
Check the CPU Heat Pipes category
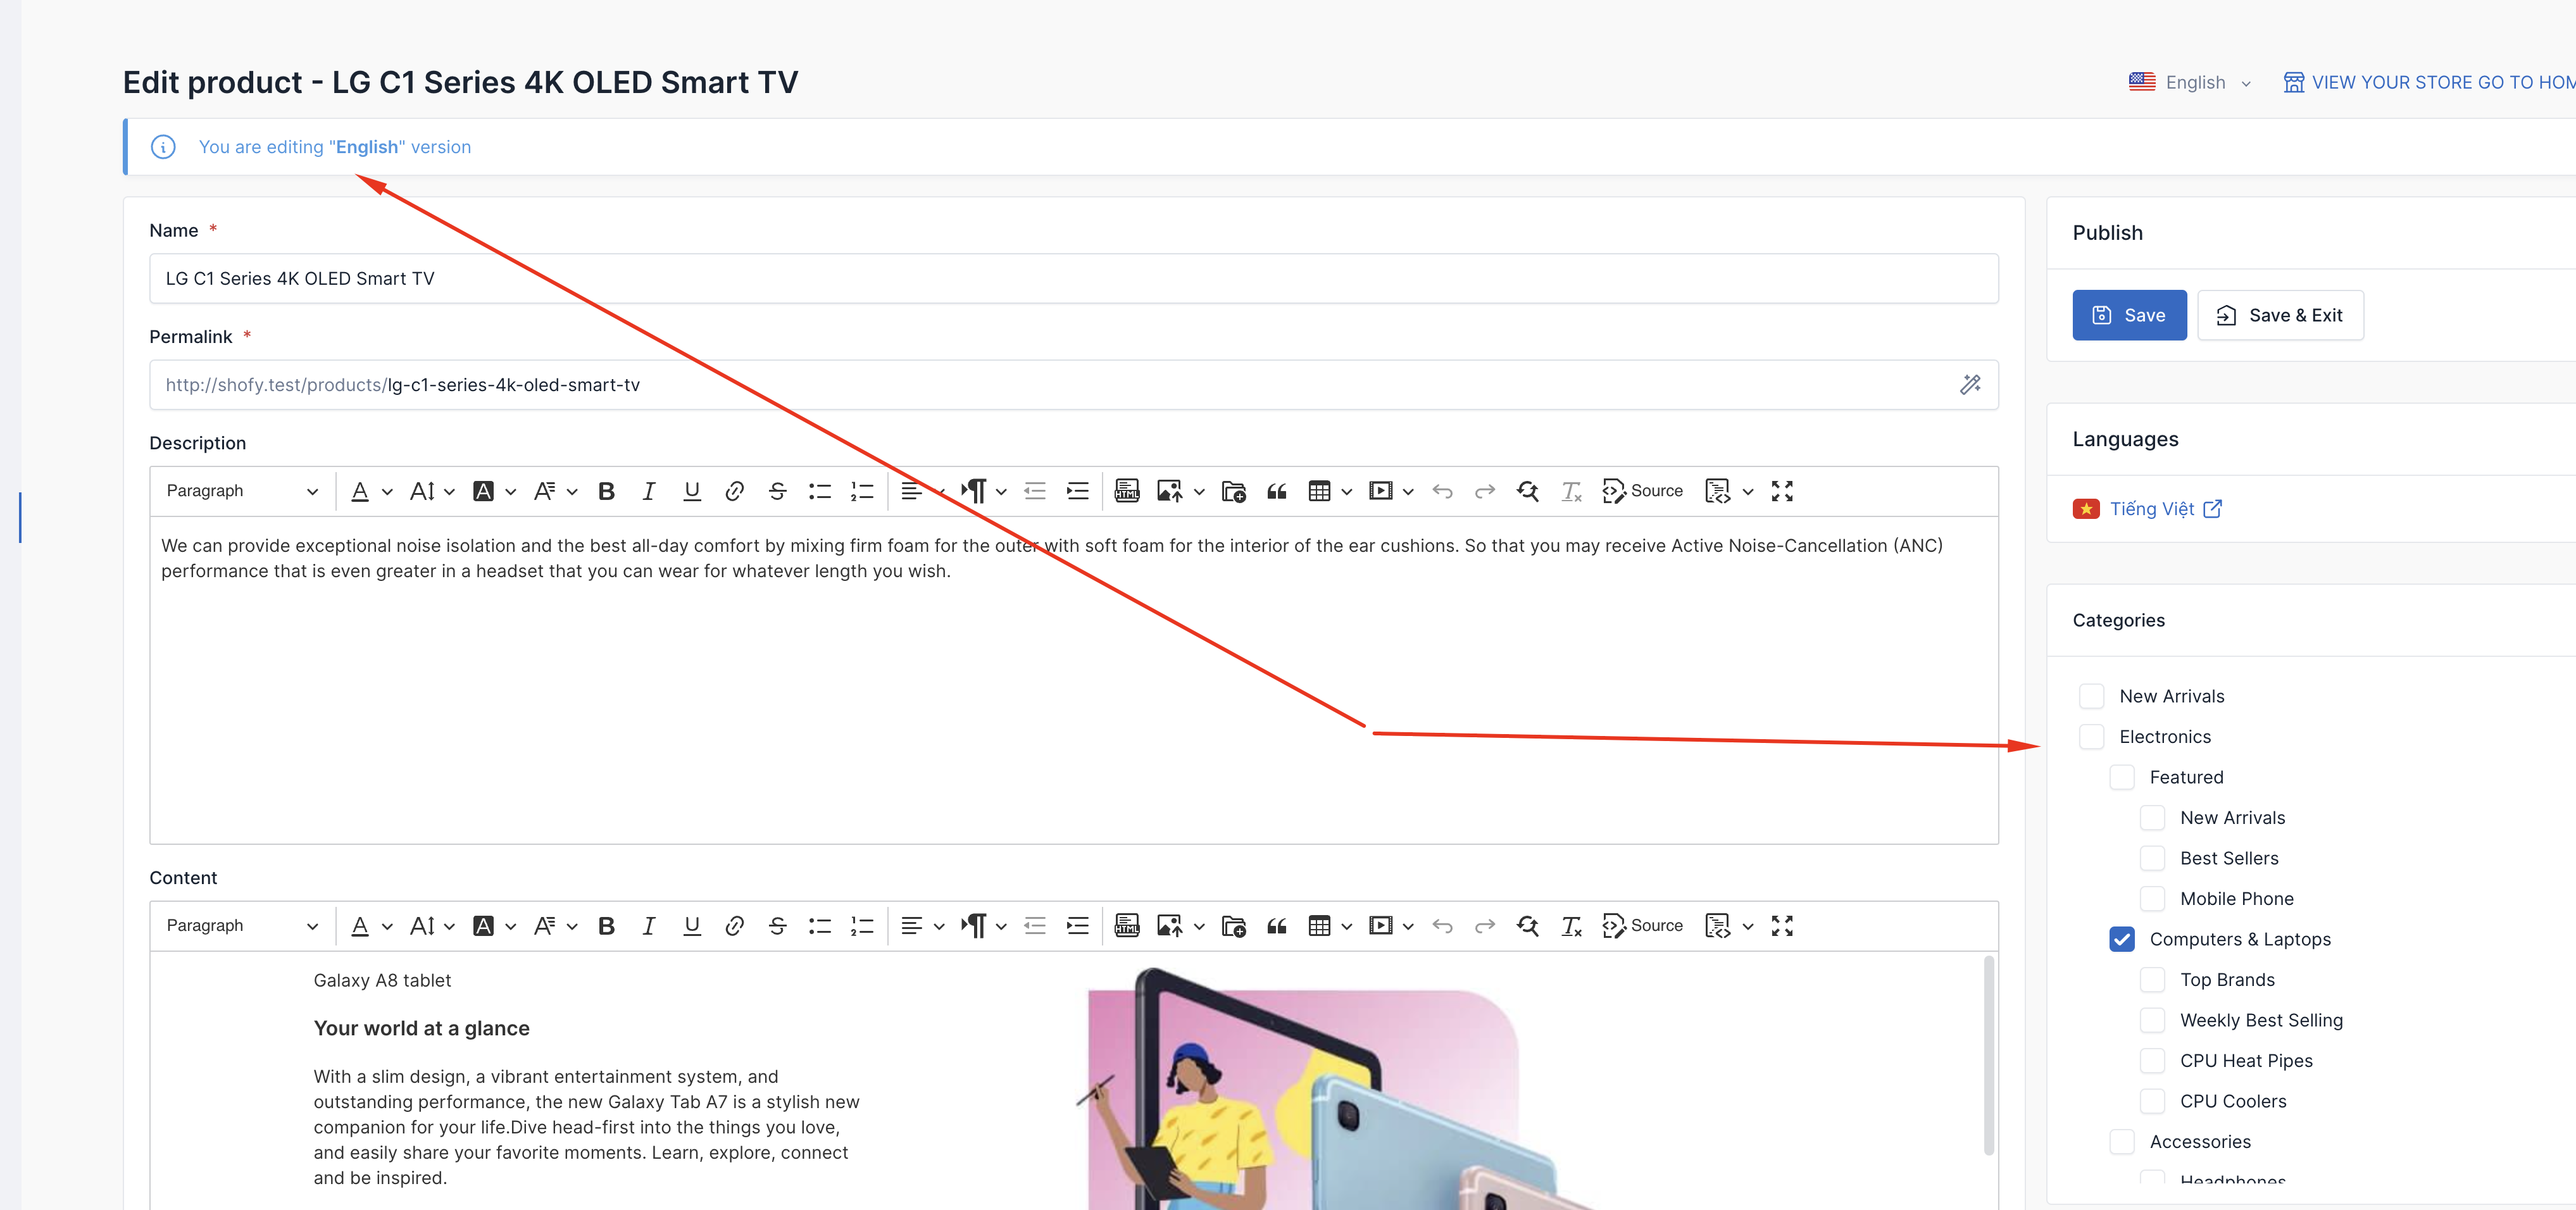point(2152,1061)
